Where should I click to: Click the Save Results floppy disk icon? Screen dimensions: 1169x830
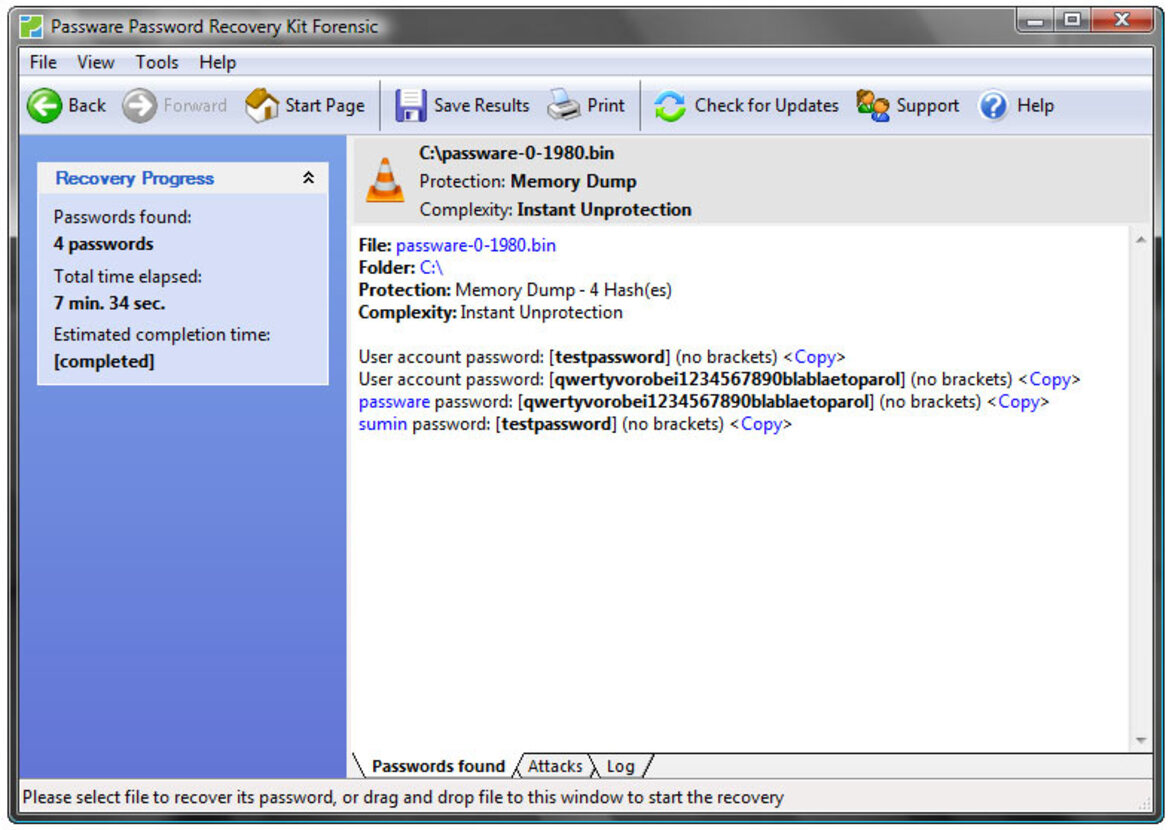point(411,105)
